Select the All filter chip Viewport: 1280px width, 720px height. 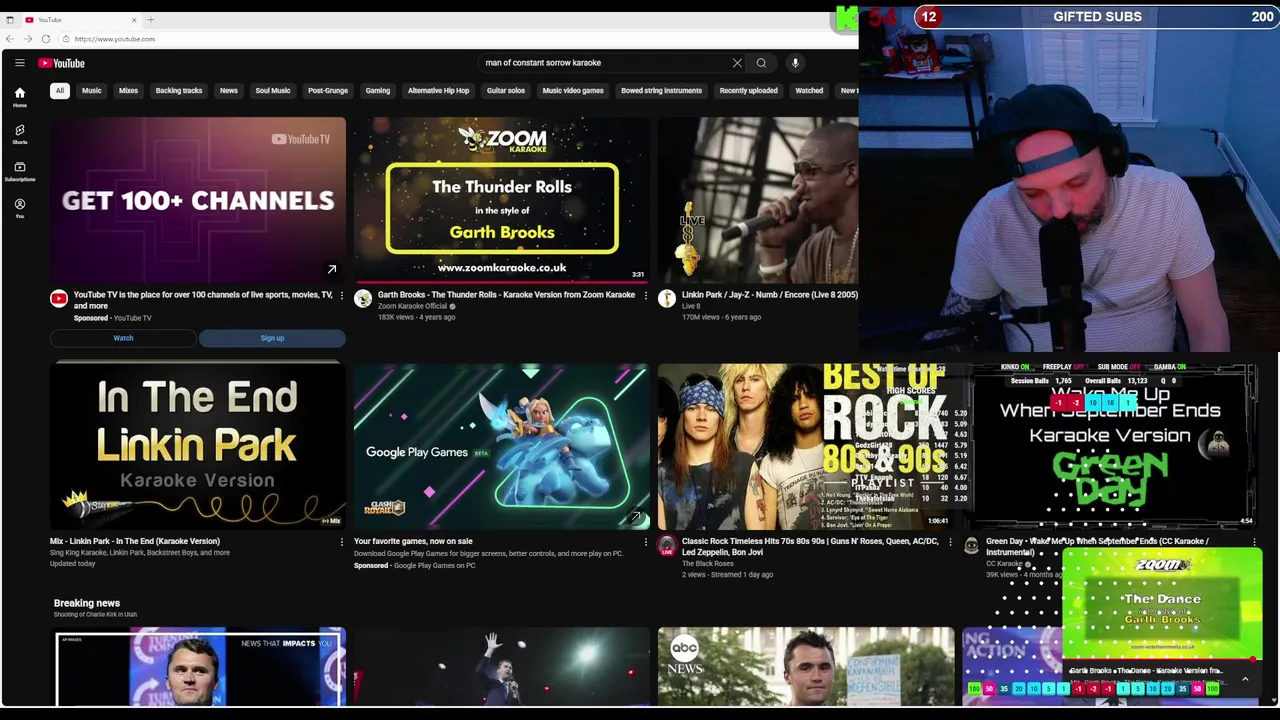(x=60, y=91)
